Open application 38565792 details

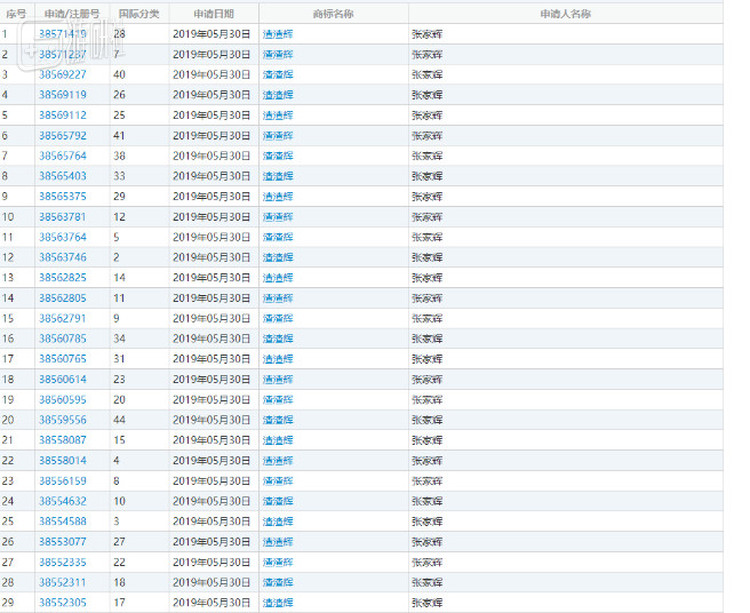(x=62, y=136)
